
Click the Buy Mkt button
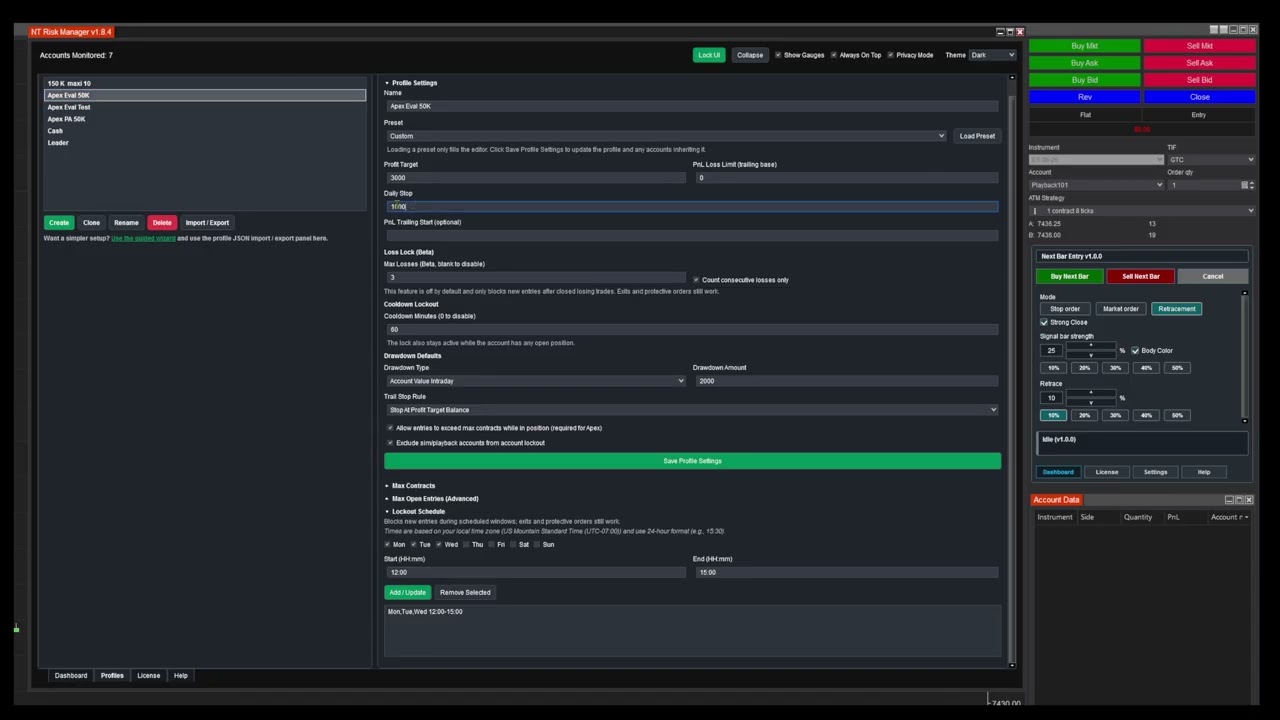[1085, 46]
